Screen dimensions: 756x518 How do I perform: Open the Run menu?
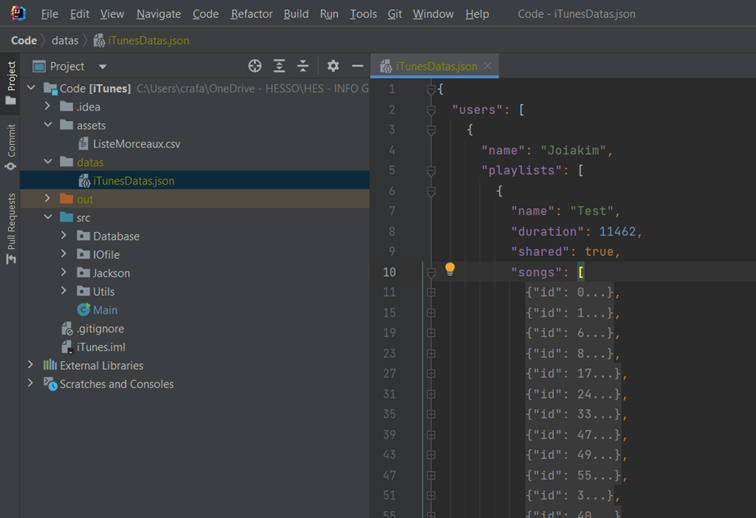[329, 14]
